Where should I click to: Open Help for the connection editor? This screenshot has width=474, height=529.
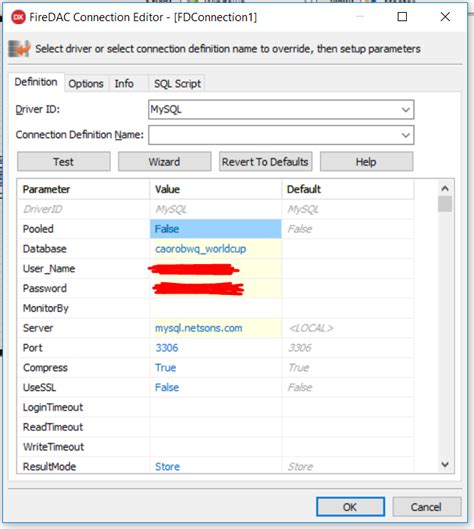(366, 162)
